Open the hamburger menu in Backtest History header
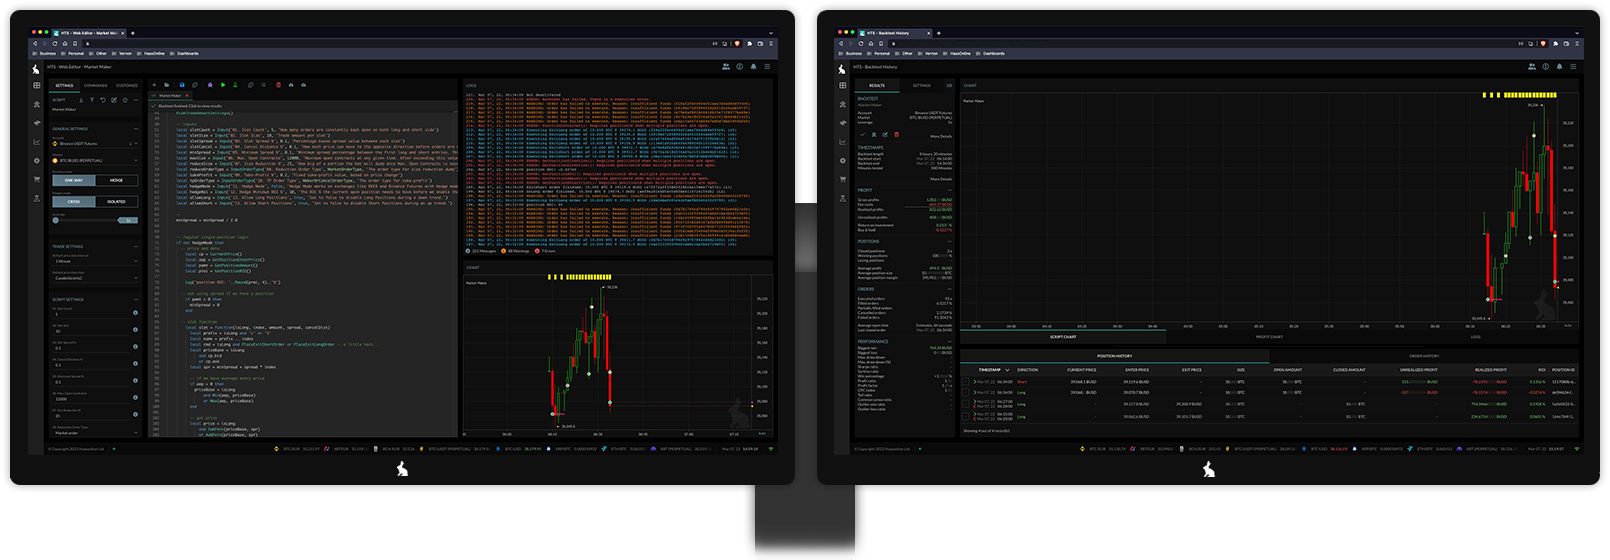The height and width of the screenshot is (560, 1610). pos(1573,67)
